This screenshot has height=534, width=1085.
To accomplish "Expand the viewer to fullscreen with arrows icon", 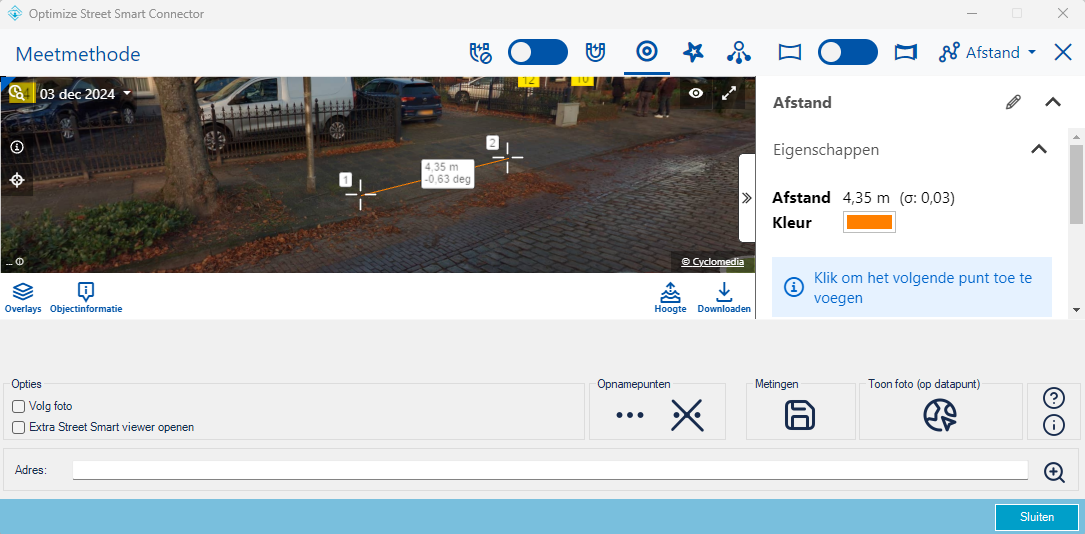I will (729, 93).
